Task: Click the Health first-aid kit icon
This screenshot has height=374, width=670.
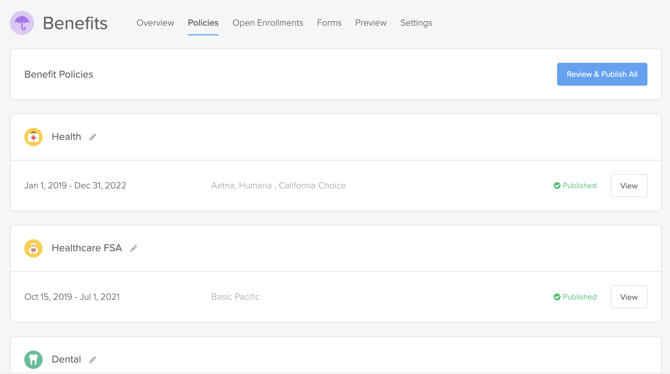Action: click(33, 137)
